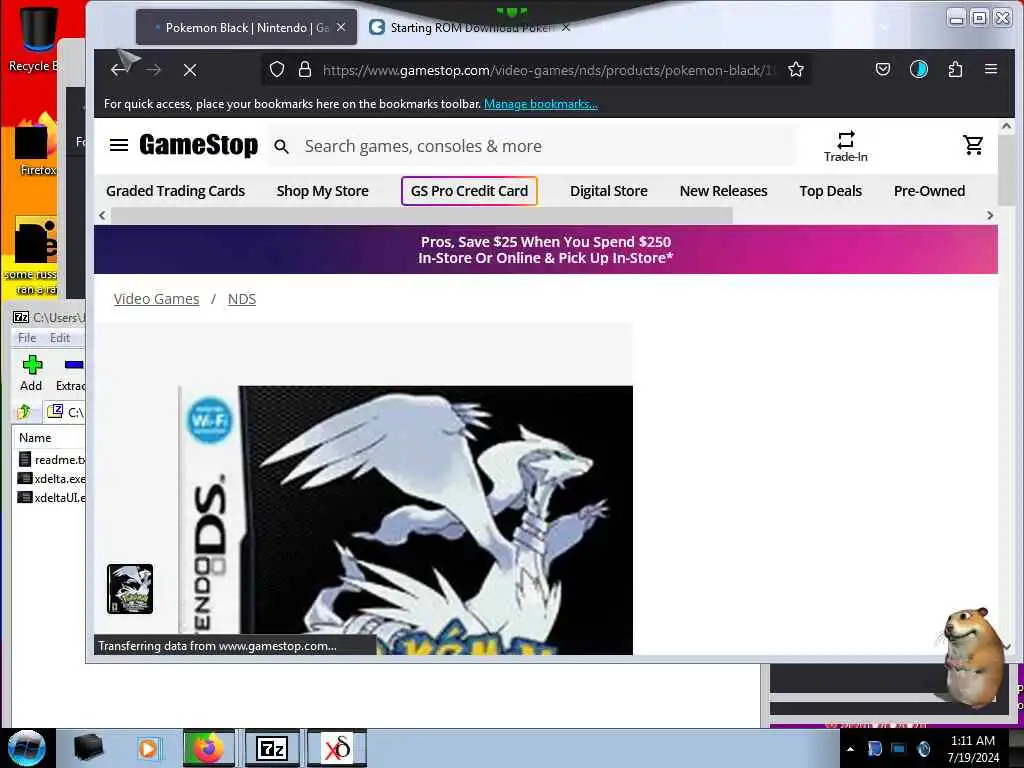This screenshot has width=1024, height=768.
Task: Open the Firefox desktop shortcut
Action: click(x=37, y=146)
